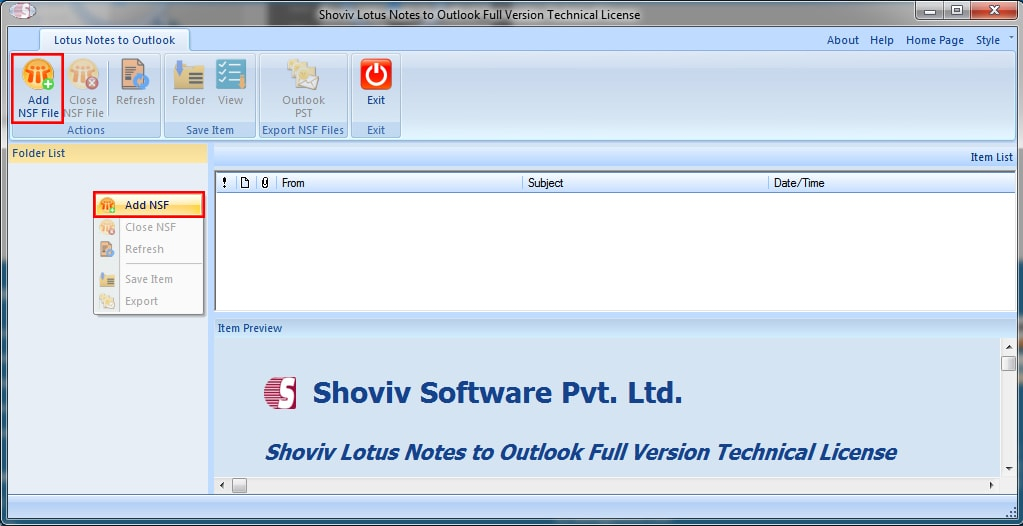This screenshot has width=1023, height=526.
Task: Choose Export in the context menu
Action: tap(149, 302)
